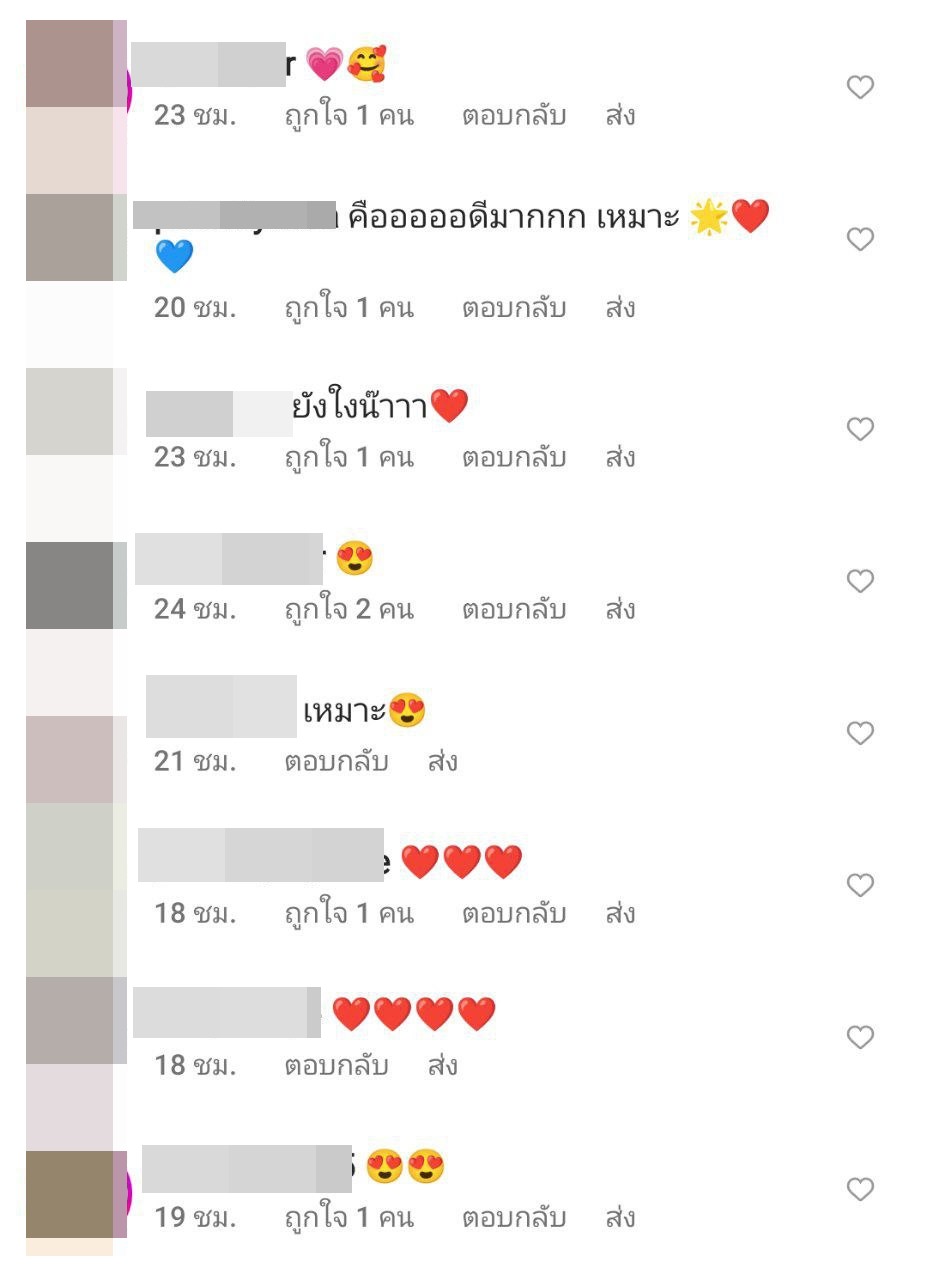
Task: Tap heart icon on คืออออออดีมากกก comment
Action: [x=860, y=239]
